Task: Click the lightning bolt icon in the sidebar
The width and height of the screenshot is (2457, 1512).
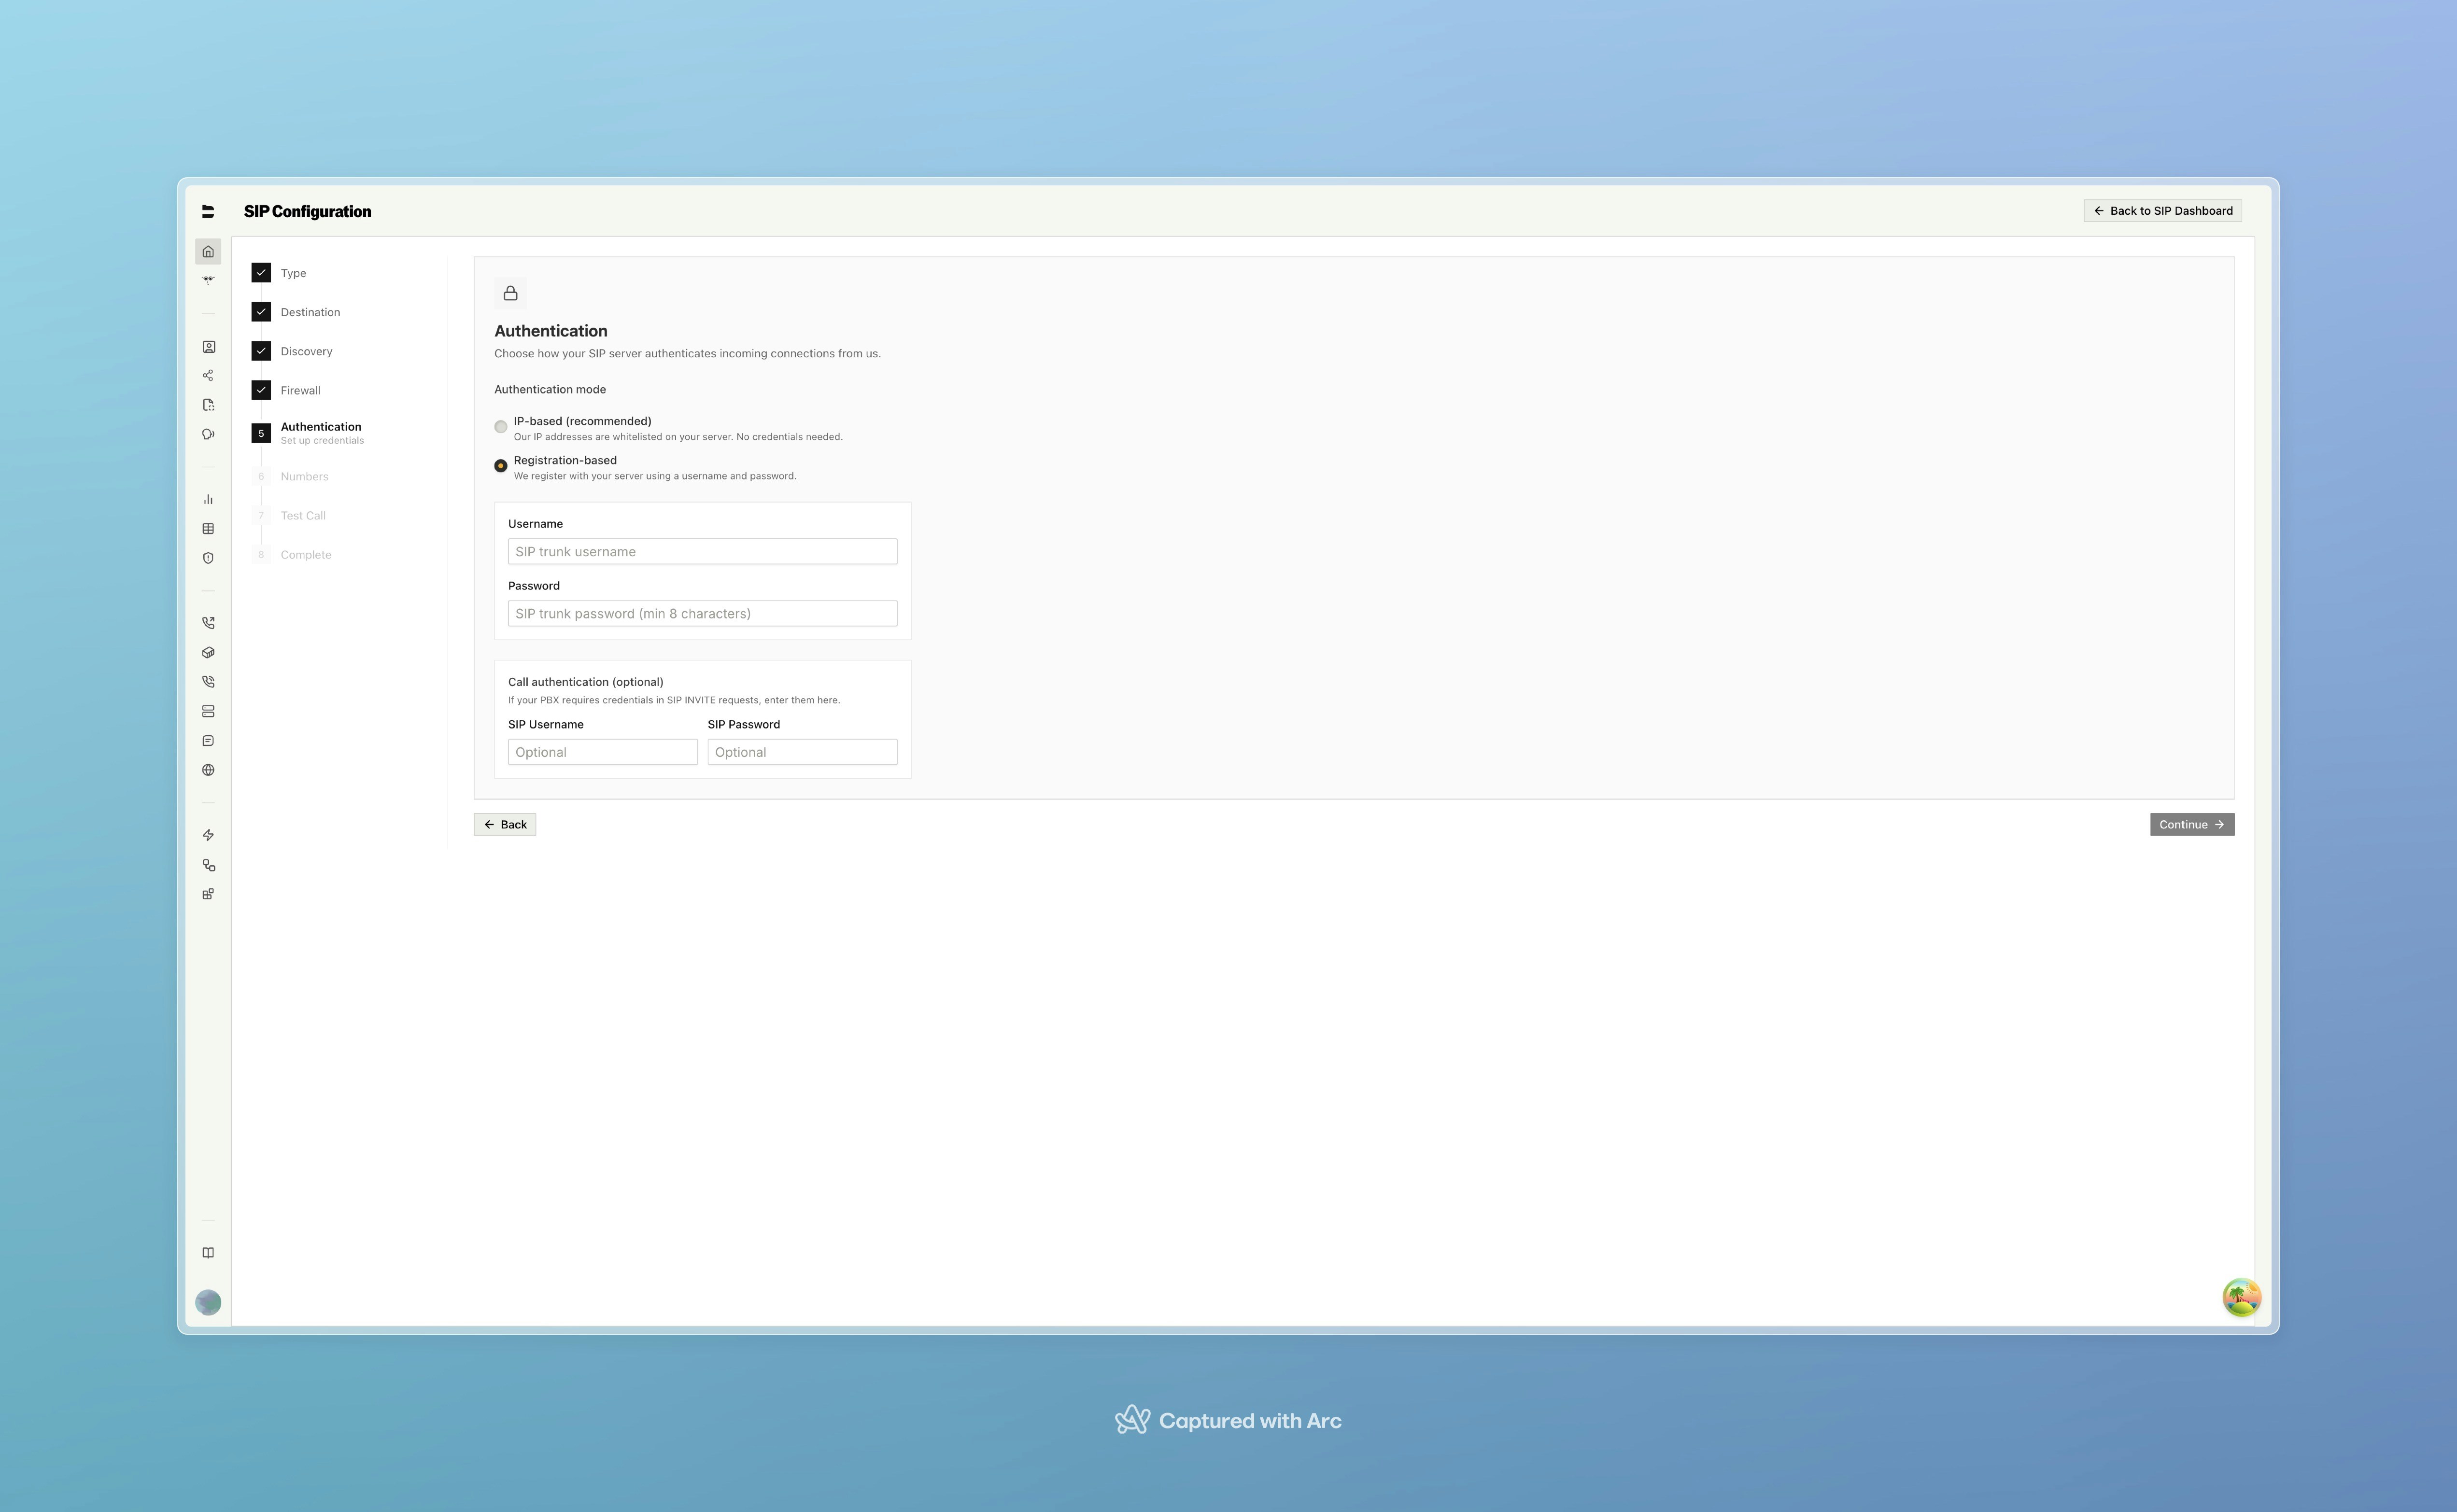Action: tap(208, 834)
